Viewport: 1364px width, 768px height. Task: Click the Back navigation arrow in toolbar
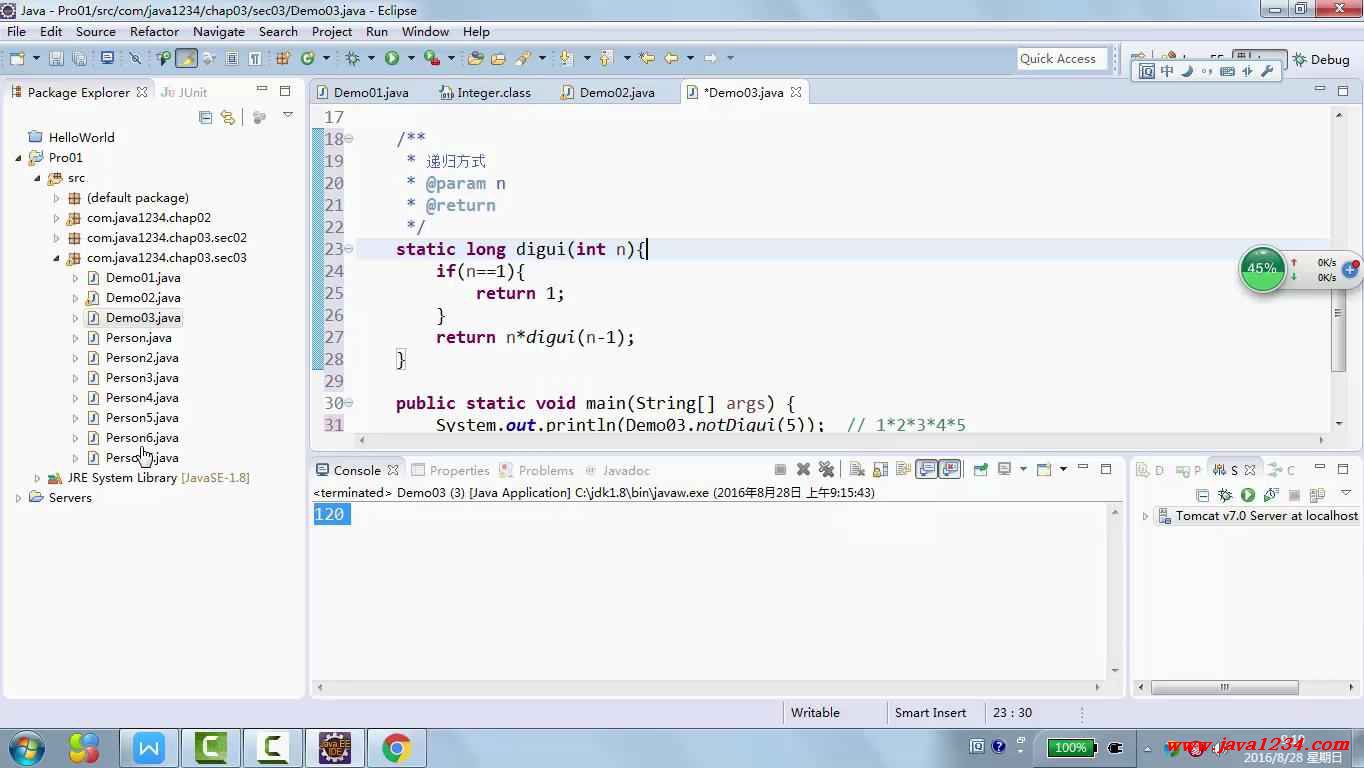(672, 59)
